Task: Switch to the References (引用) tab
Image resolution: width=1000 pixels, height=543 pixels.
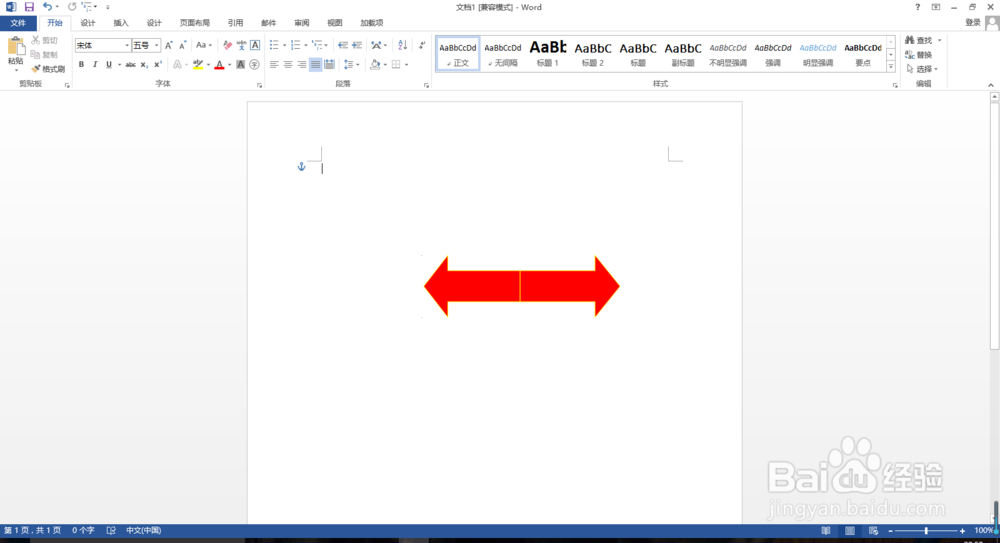Action: [235, 23]
